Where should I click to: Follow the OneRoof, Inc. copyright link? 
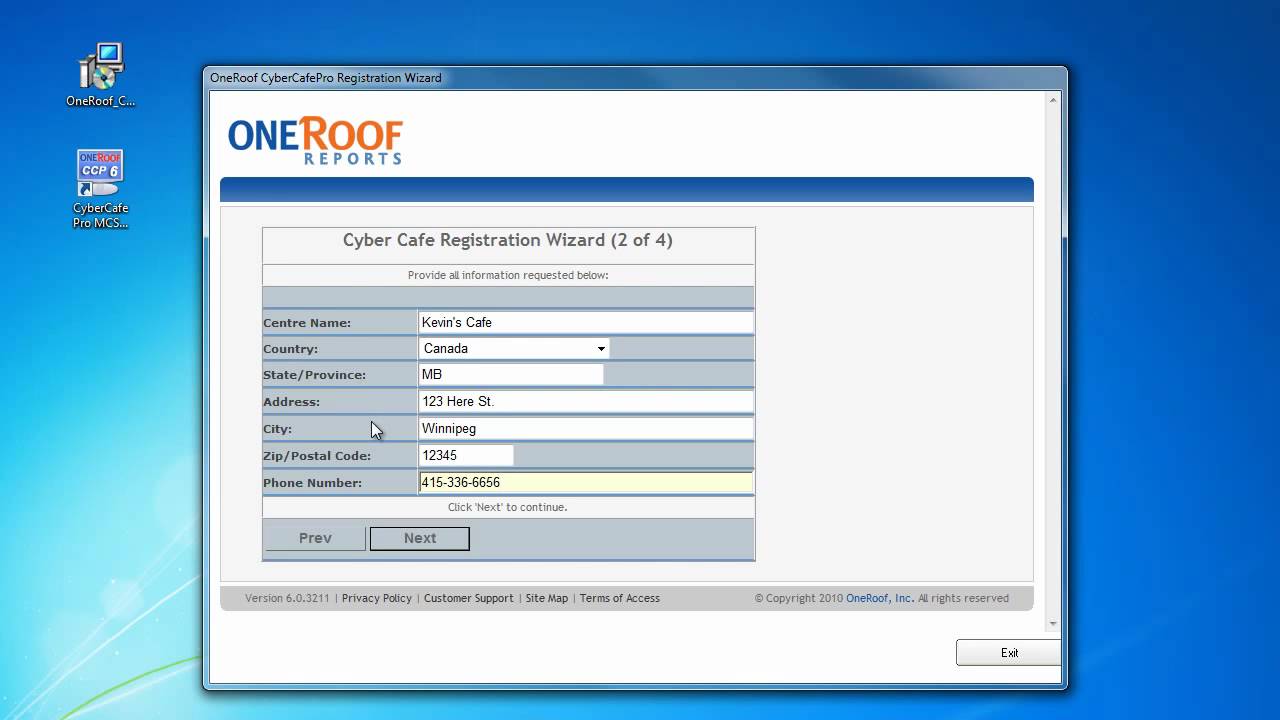(880, 598)
